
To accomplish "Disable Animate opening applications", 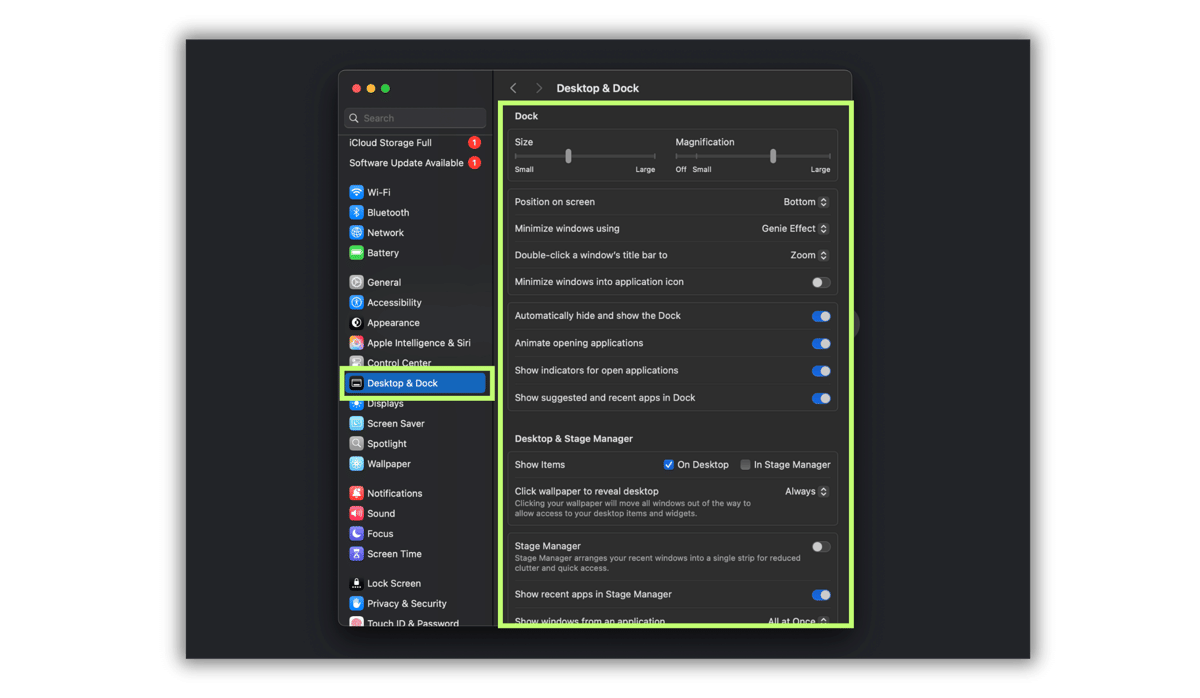I will pos(821,343).
